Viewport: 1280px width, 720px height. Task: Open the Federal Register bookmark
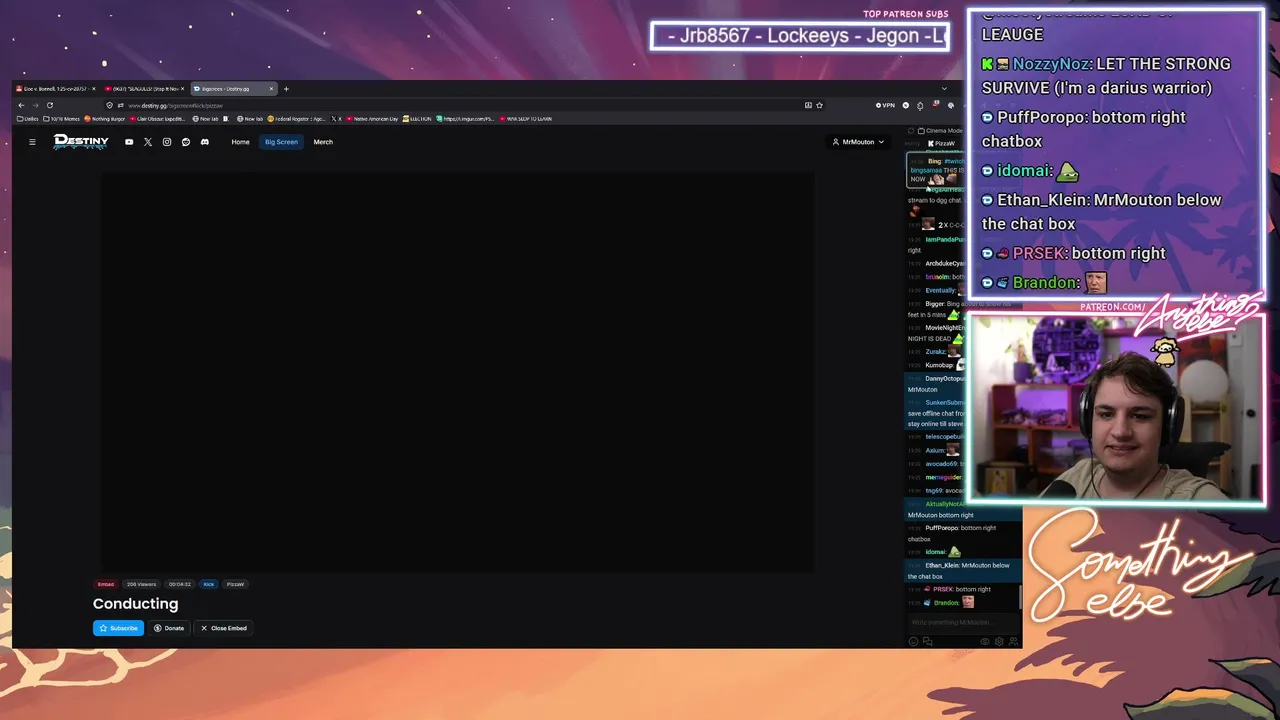[x=297, y=119]
